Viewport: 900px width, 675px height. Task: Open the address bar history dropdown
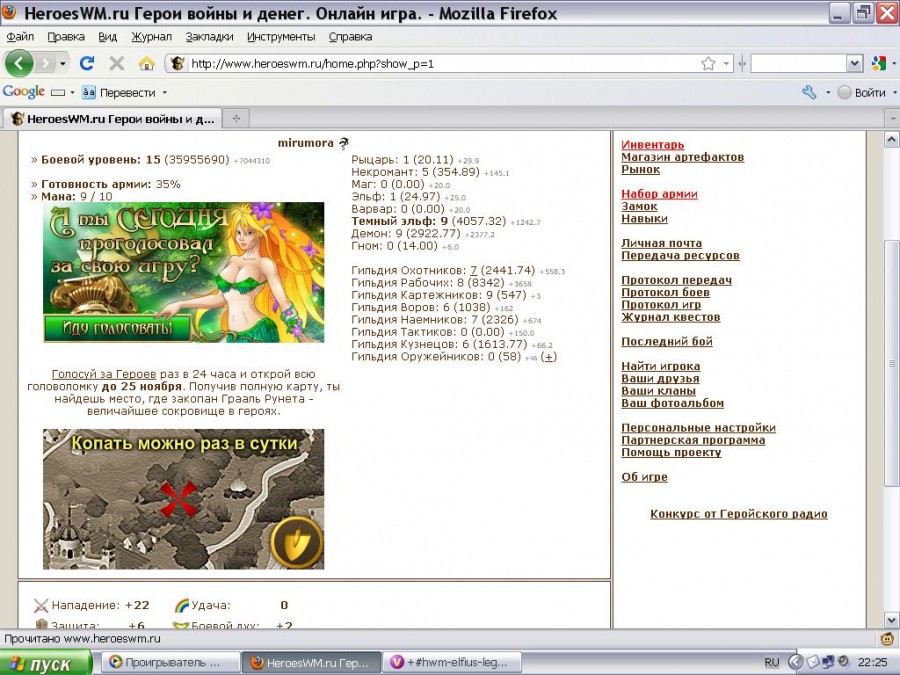(727, 63)
